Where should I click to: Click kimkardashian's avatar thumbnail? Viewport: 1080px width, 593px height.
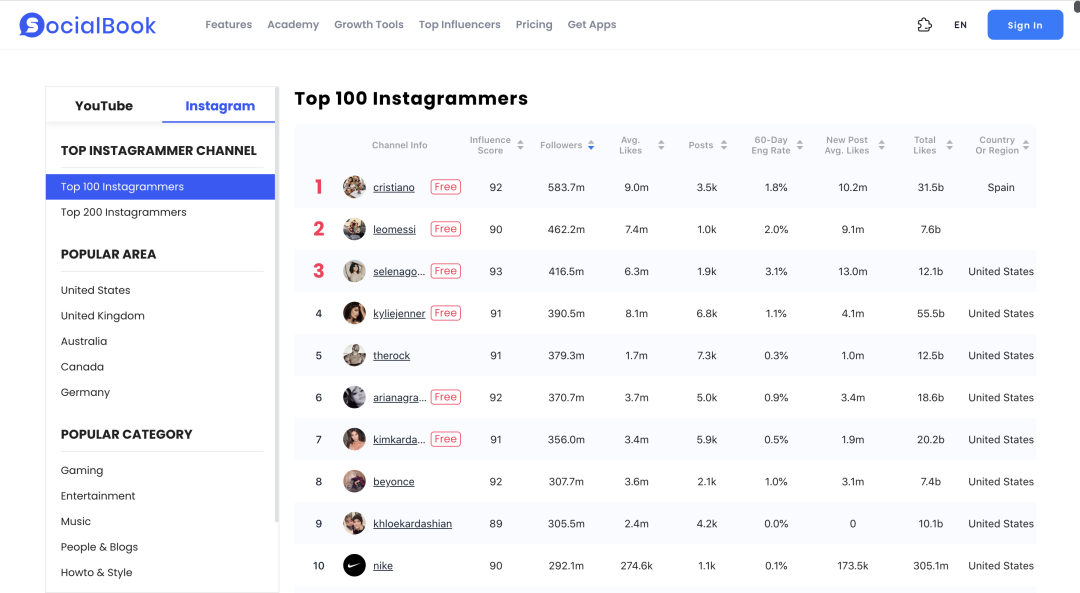pyautogui.click(x=354, y=439)
